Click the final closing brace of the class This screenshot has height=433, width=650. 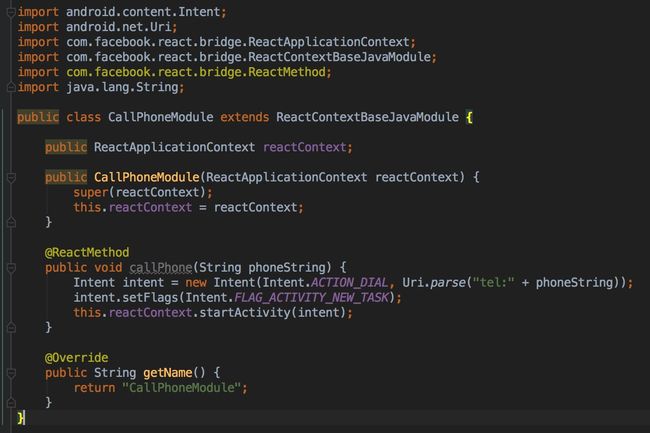(20, 418)
